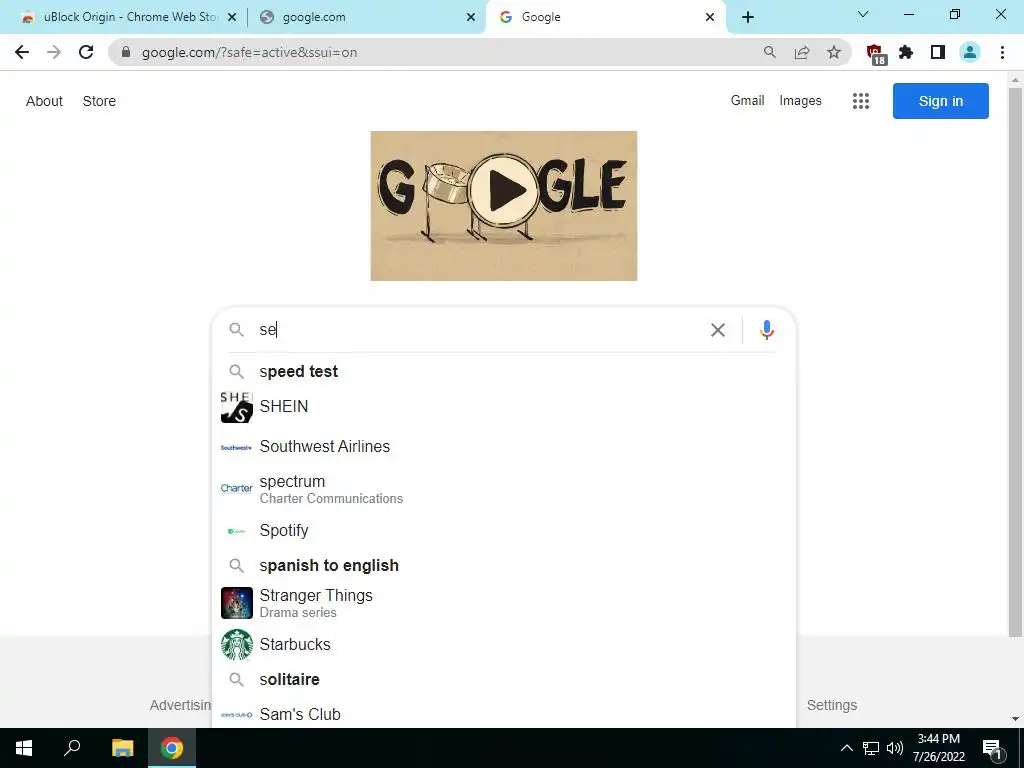Bookmark this tab with the star icon
This screenshot has height=768, width=1024.
[x=834, y=52]
